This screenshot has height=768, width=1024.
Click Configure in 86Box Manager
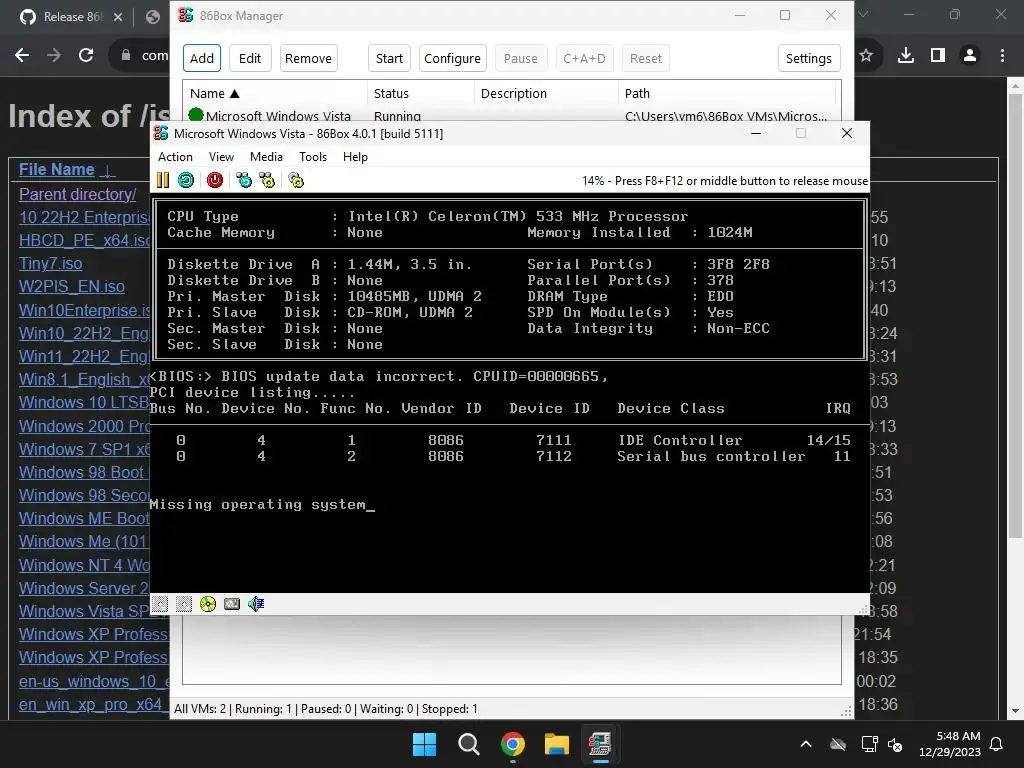(x=453, y=58)
